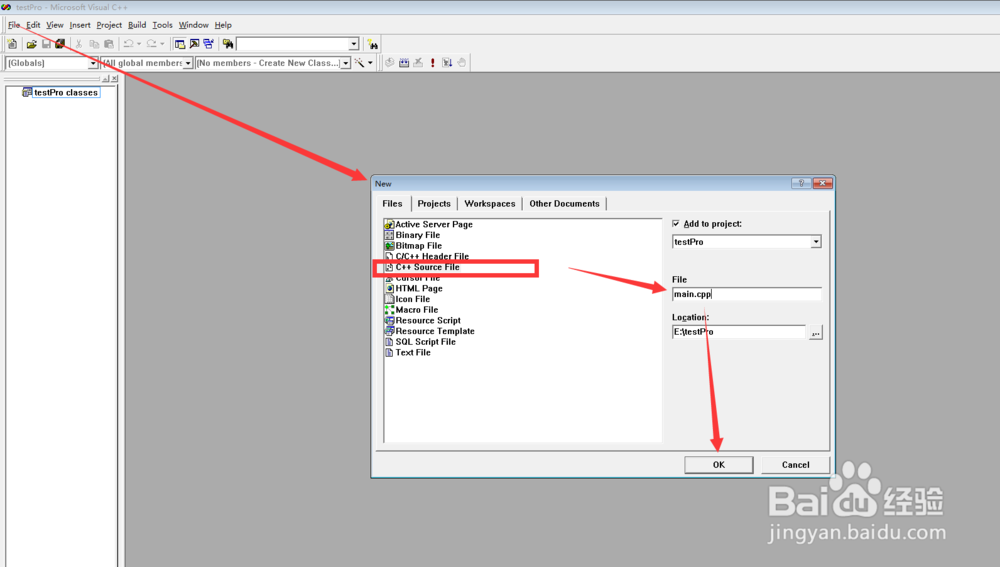
Task: Open the All global members dropdown
Action: (x=188, y=63)
